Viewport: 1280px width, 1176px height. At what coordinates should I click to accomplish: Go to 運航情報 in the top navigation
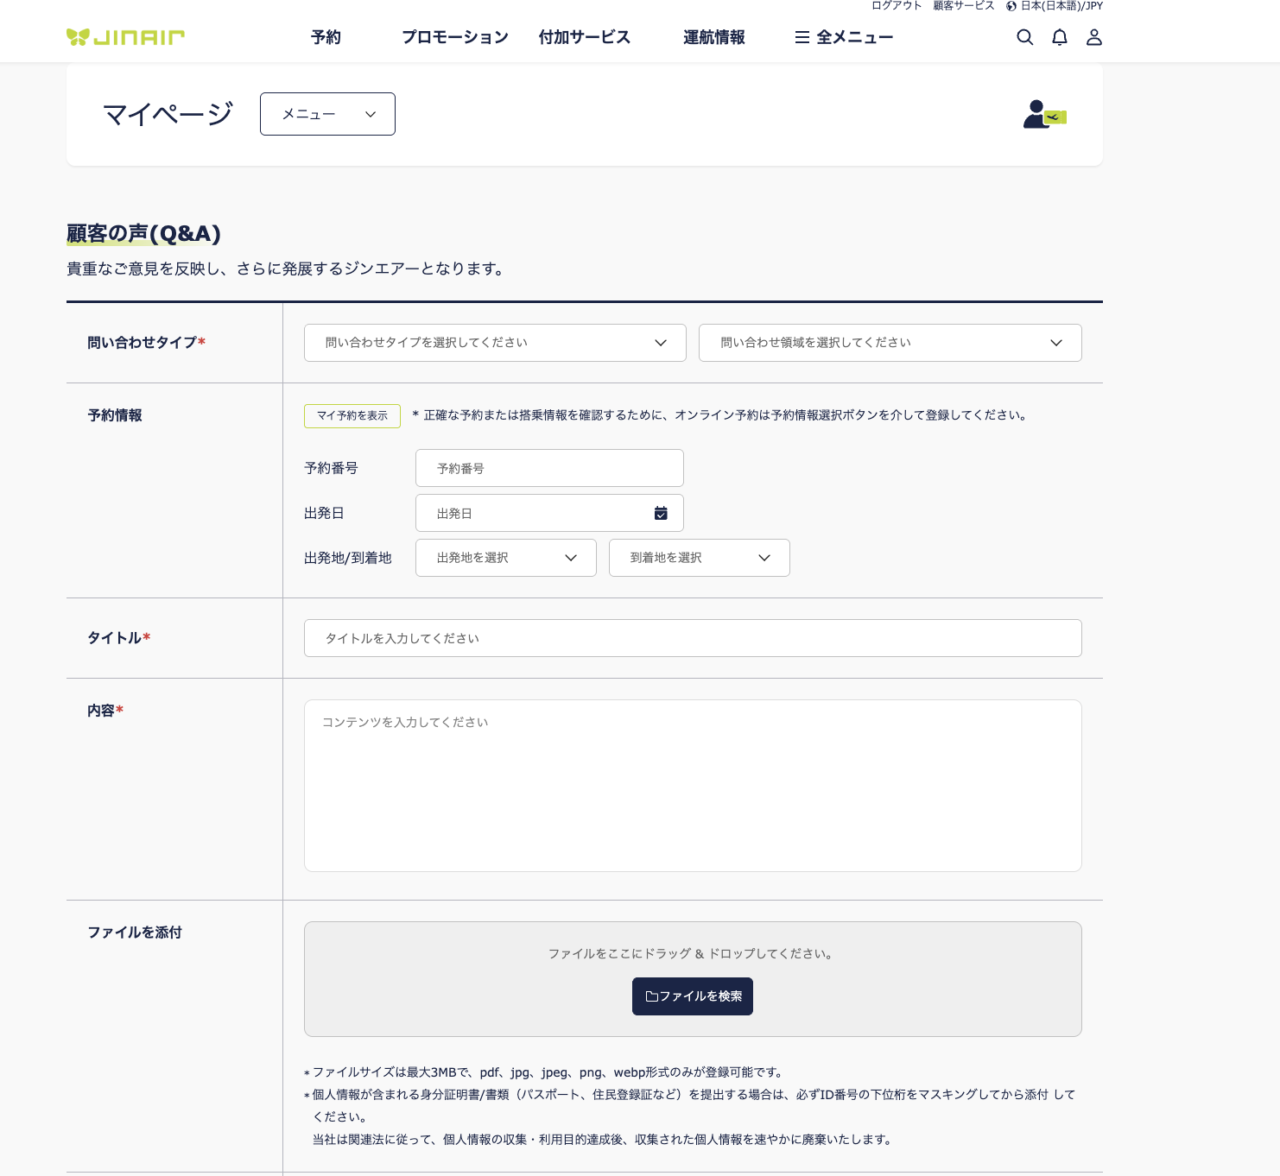pos(713,37)
